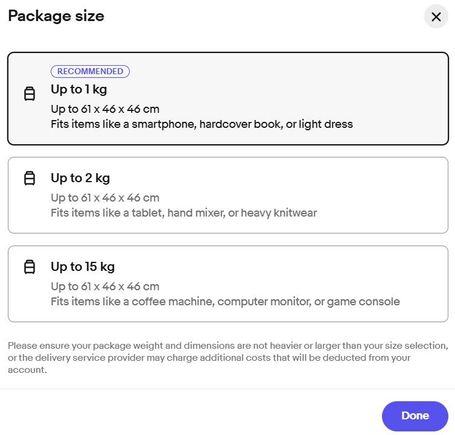This screenshot has height=435, width=455.
Task: Click the Package size dialog title
Action: [56, 16]
